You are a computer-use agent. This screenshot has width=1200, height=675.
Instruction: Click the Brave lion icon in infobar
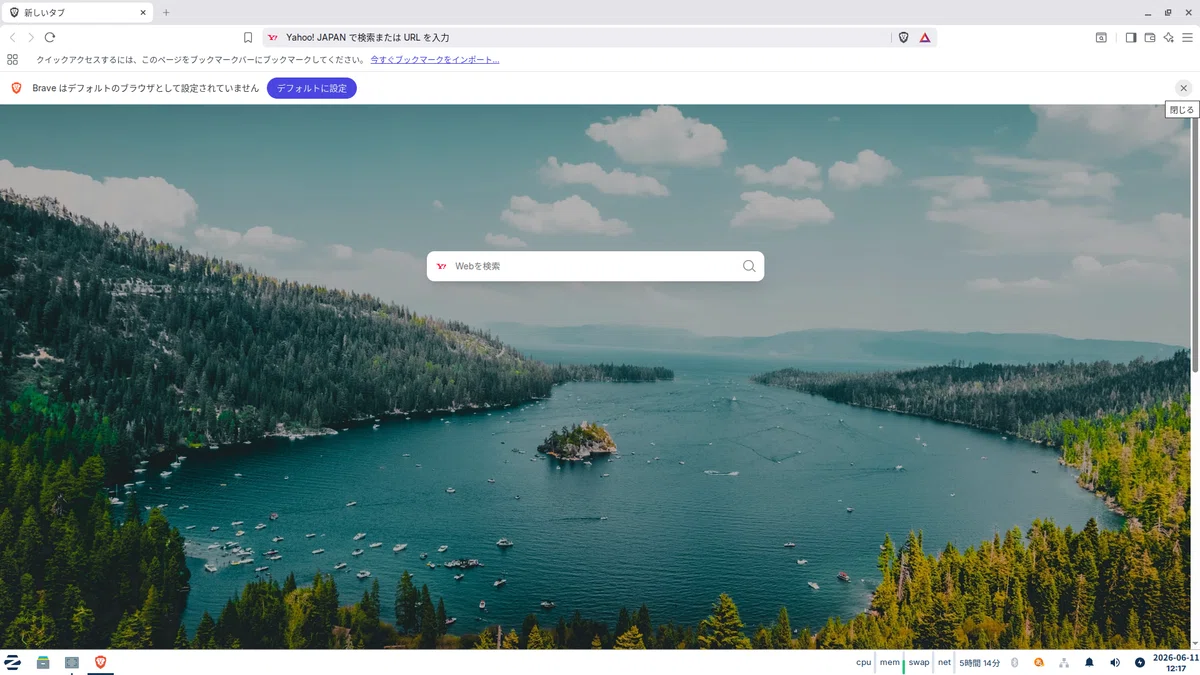pyautogui.click(x=16, y=88)
